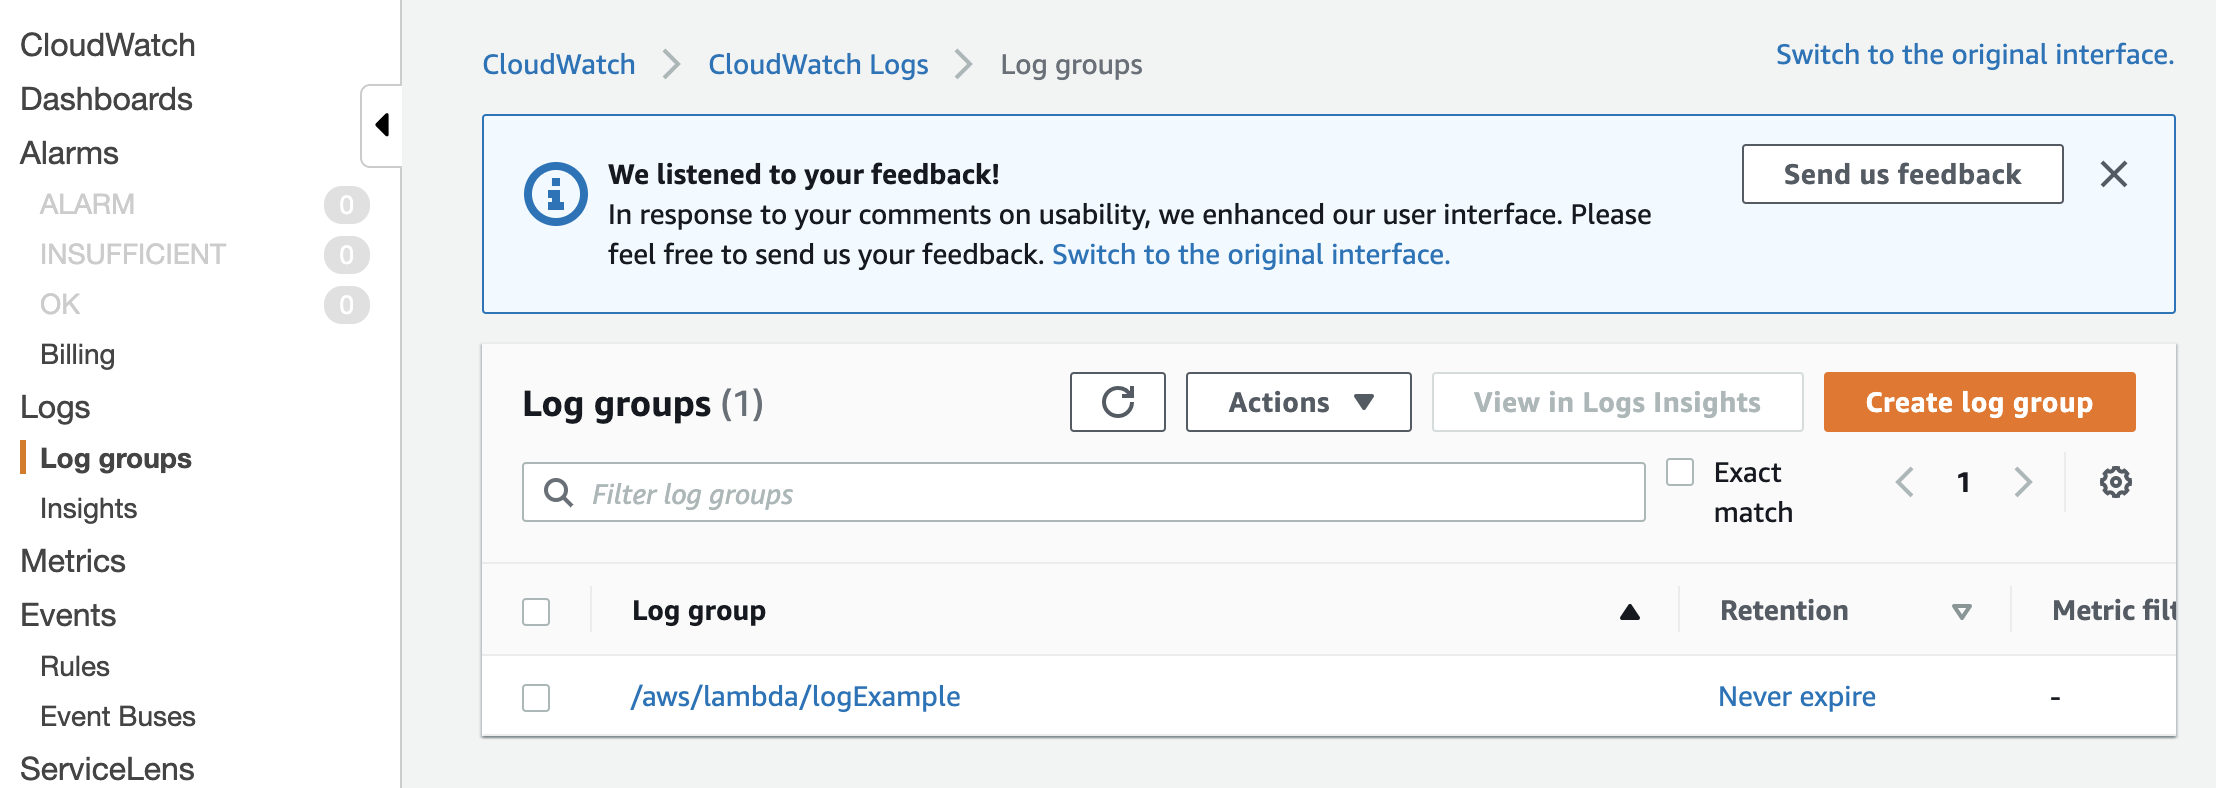Click View in Logs Insights button
This screenshot has width=2216, height=788.
pyautogui.click(x=1617, y=402)
